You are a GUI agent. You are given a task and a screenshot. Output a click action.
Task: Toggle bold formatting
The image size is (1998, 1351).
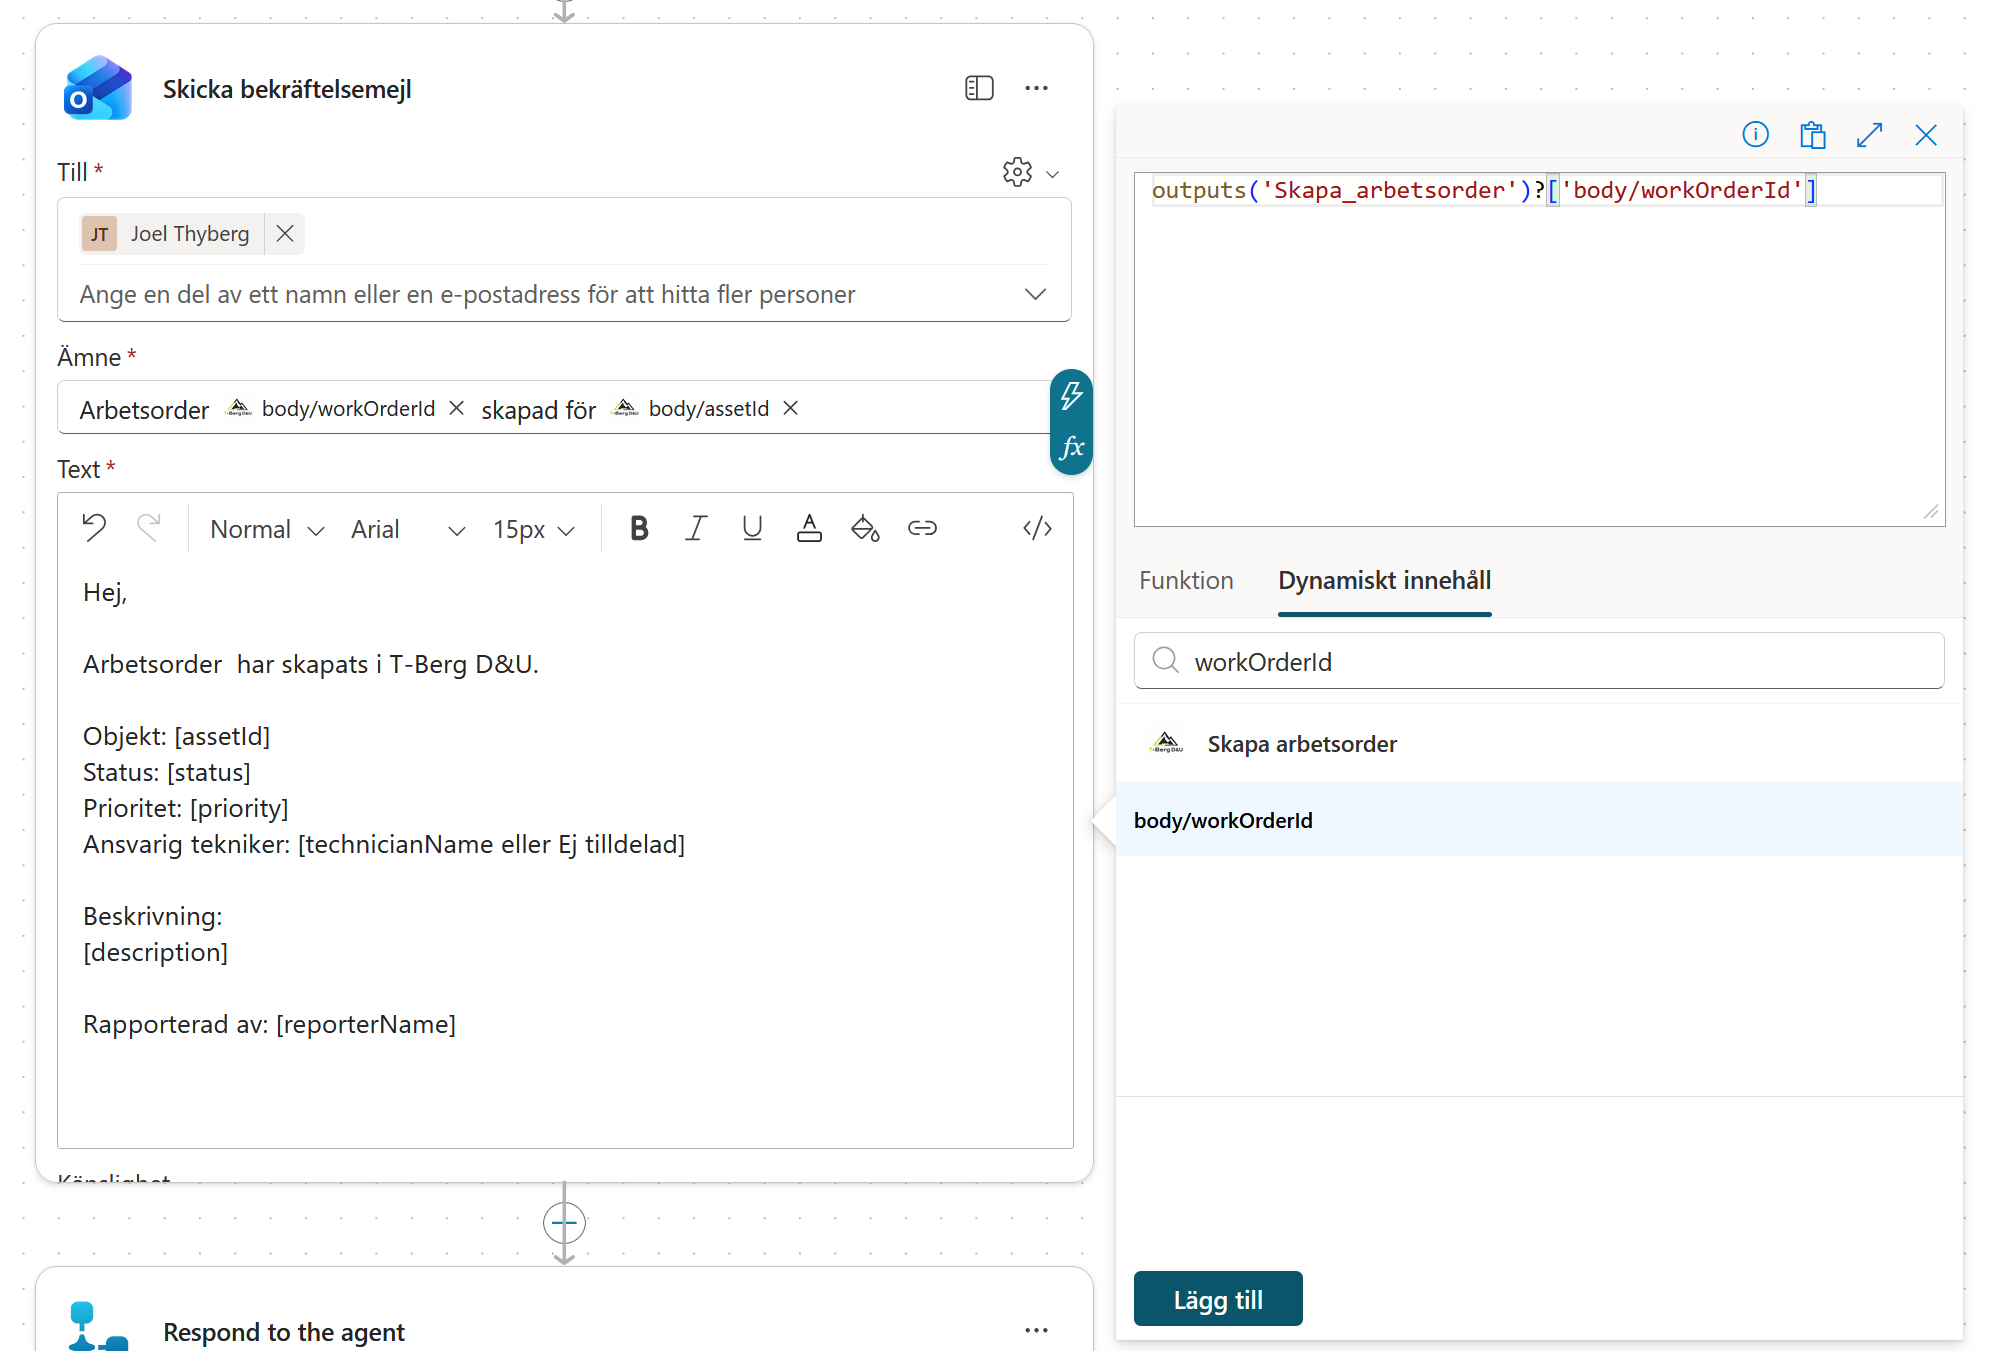click(639, 528)
